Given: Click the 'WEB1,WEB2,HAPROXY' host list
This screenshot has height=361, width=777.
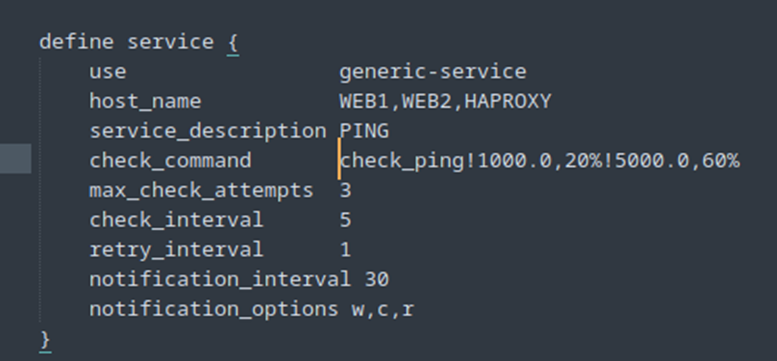Looking at the screenshot, I should pos(445,102).
